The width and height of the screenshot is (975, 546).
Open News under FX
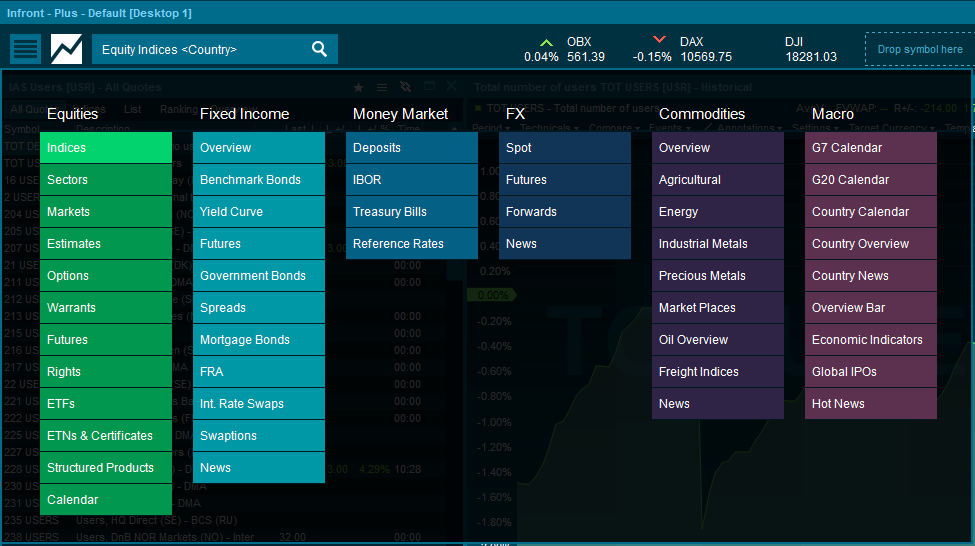(x=565, y=244)
